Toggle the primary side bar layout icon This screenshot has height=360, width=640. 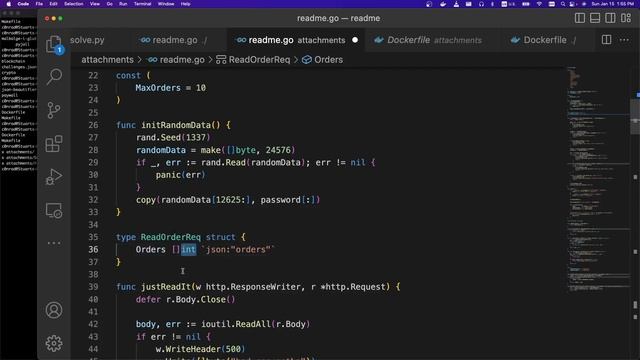pos(580,18)
